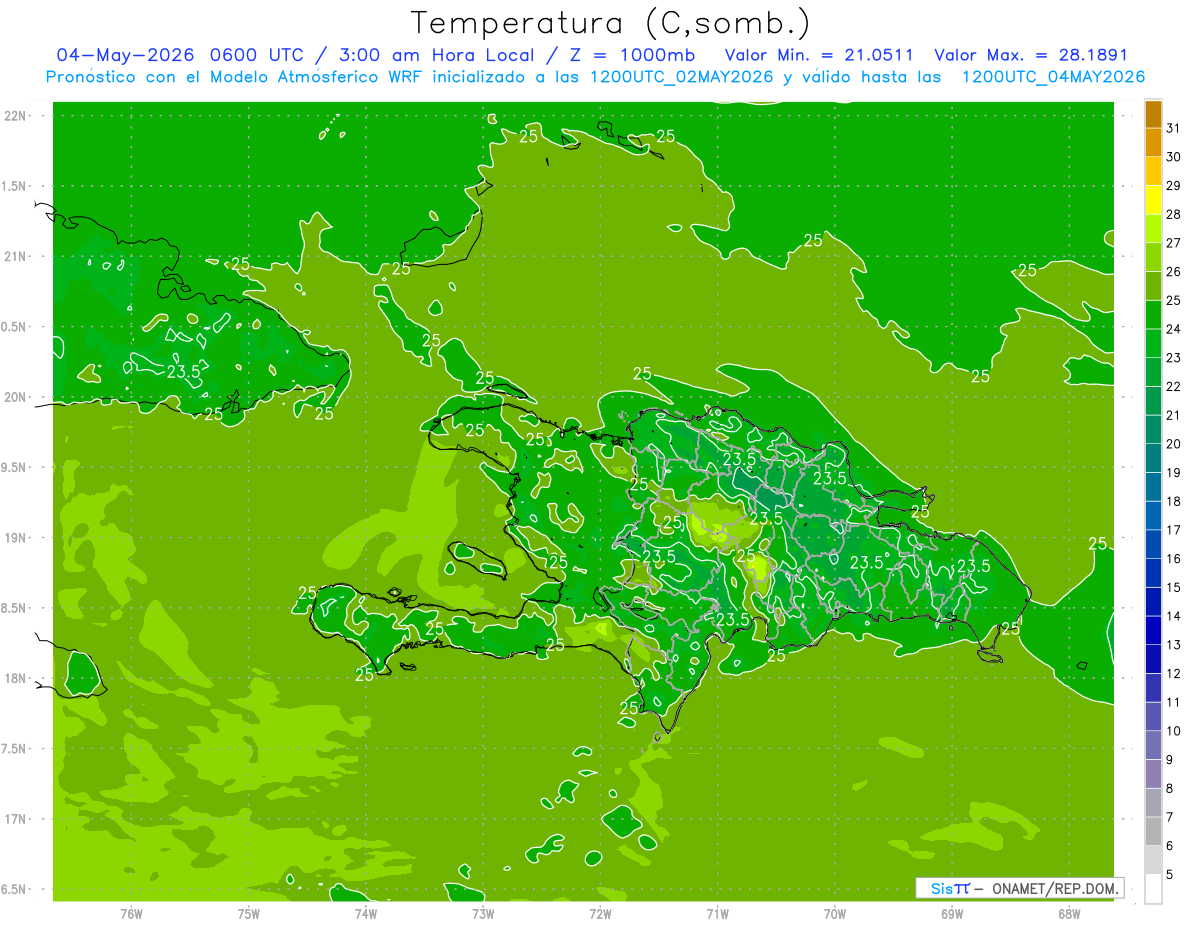This screenshot has height=927, width=1200.
Task: Click the 18N latitude axis label
Action: tap(18, 678)
